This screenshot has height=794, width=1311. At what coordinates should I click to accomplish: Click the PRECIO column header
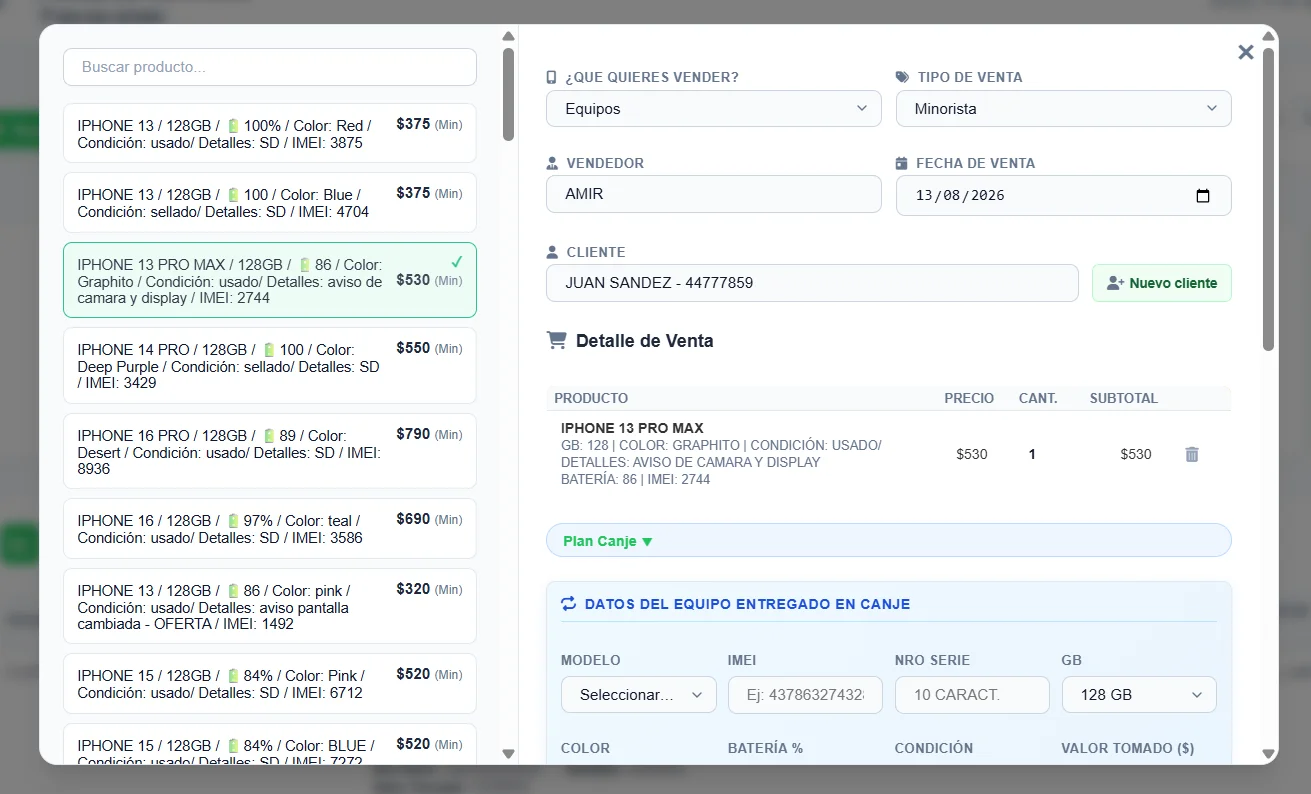(969, 398)
